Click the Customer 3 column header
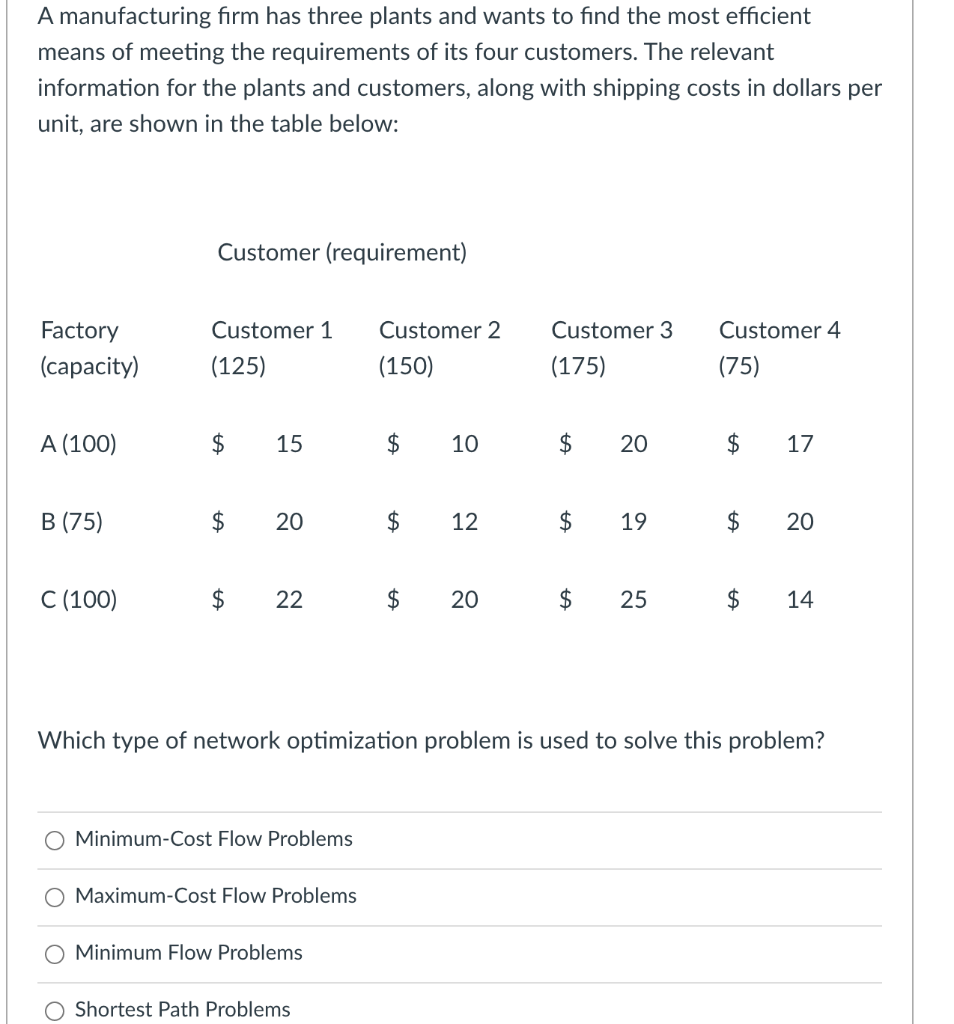This screenshot has width=954, height=1024. 611,330
